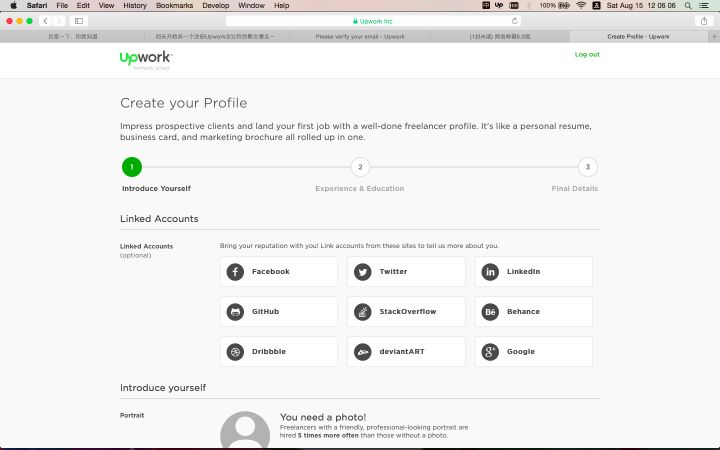Click Safari forward arrow
720x450 pixels.
[x=59, y=21]
